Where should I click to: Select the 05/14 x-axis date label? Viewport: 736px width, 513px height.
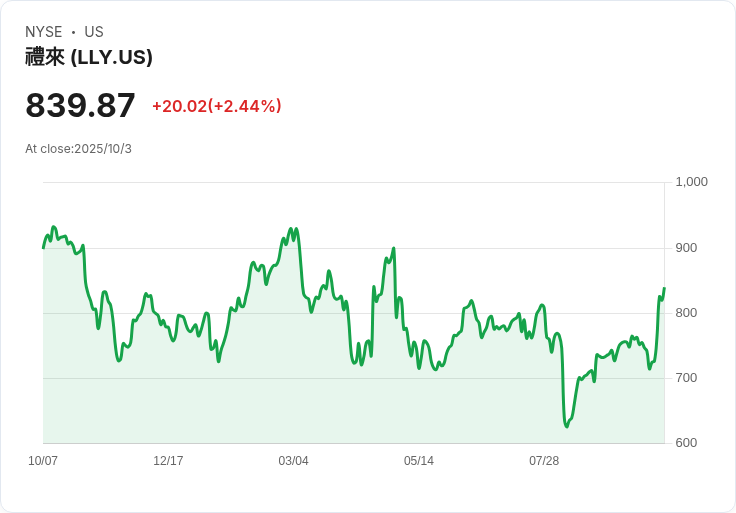click(x=419, y=460)
